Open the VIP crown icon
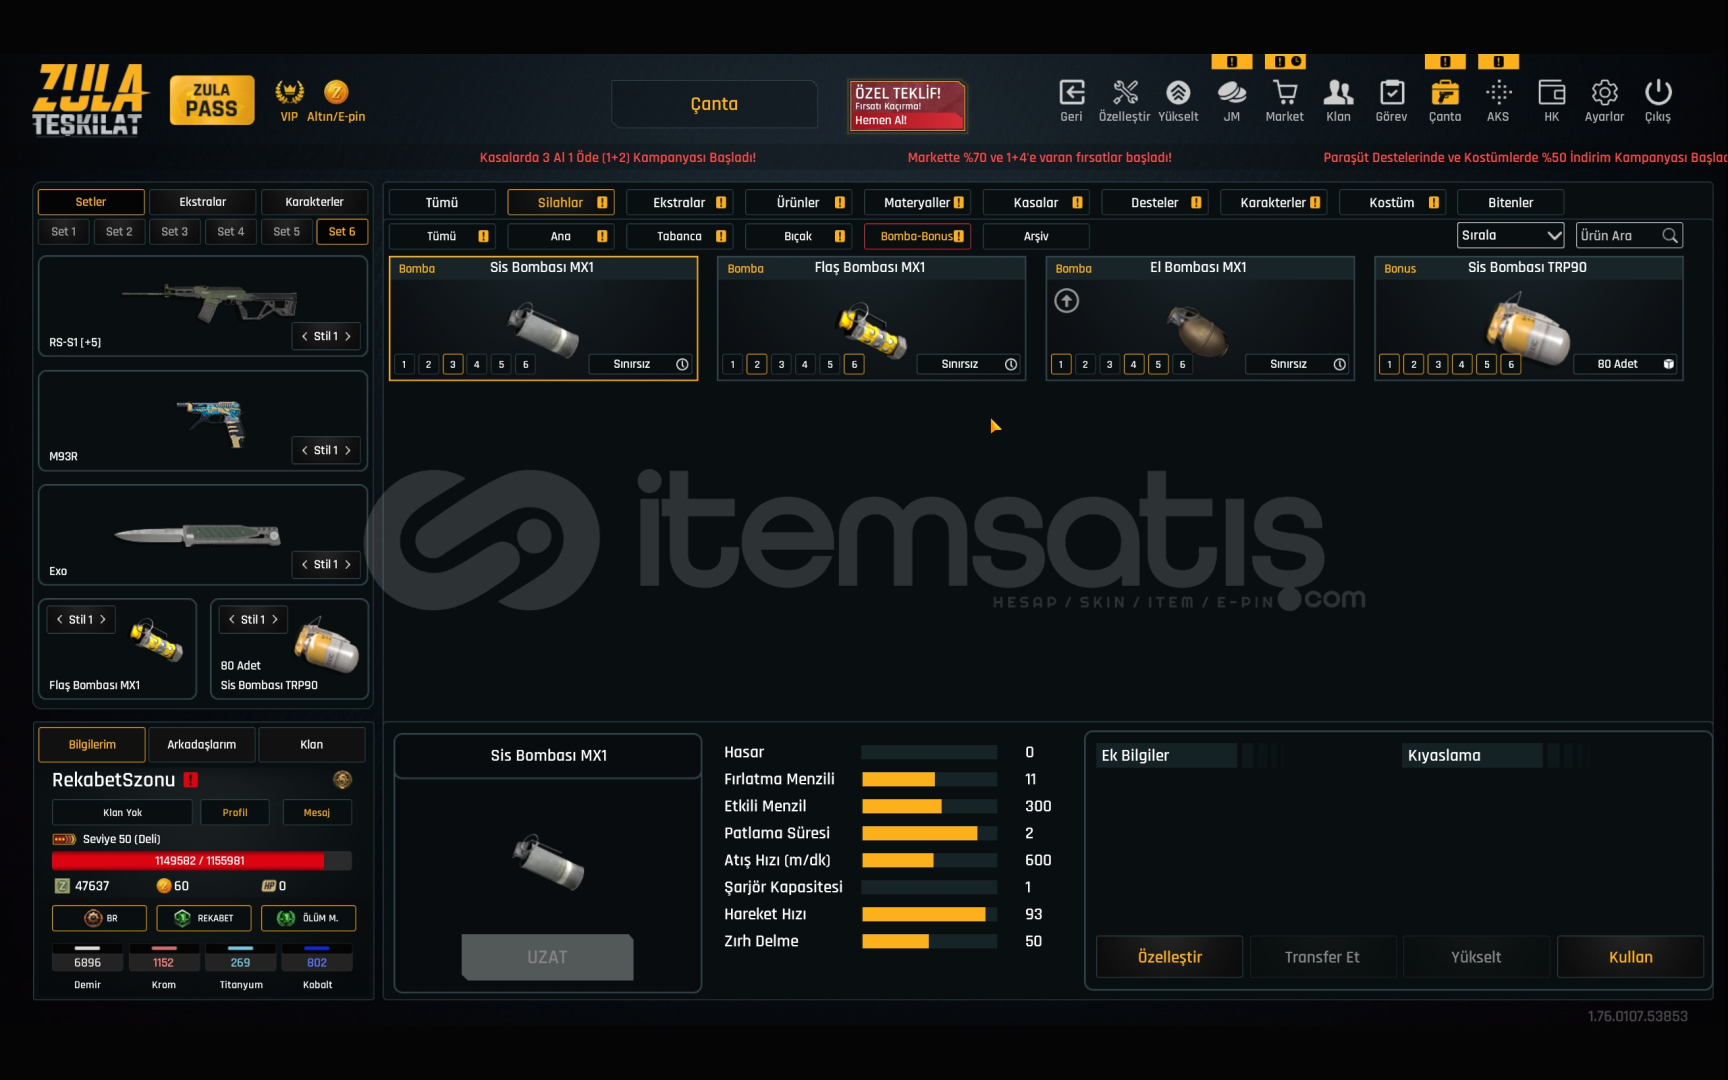Viewport: 1728px width, 1080px height. 289,92
